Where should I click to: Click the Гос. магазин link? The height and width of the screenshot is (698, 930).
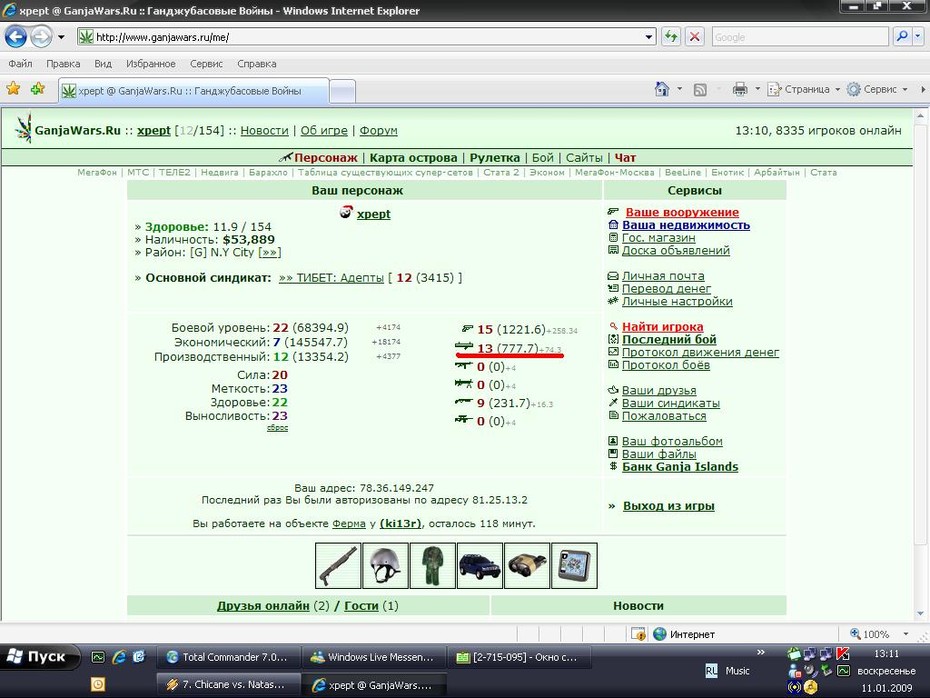pyautogui.click(x=658, y=237)
